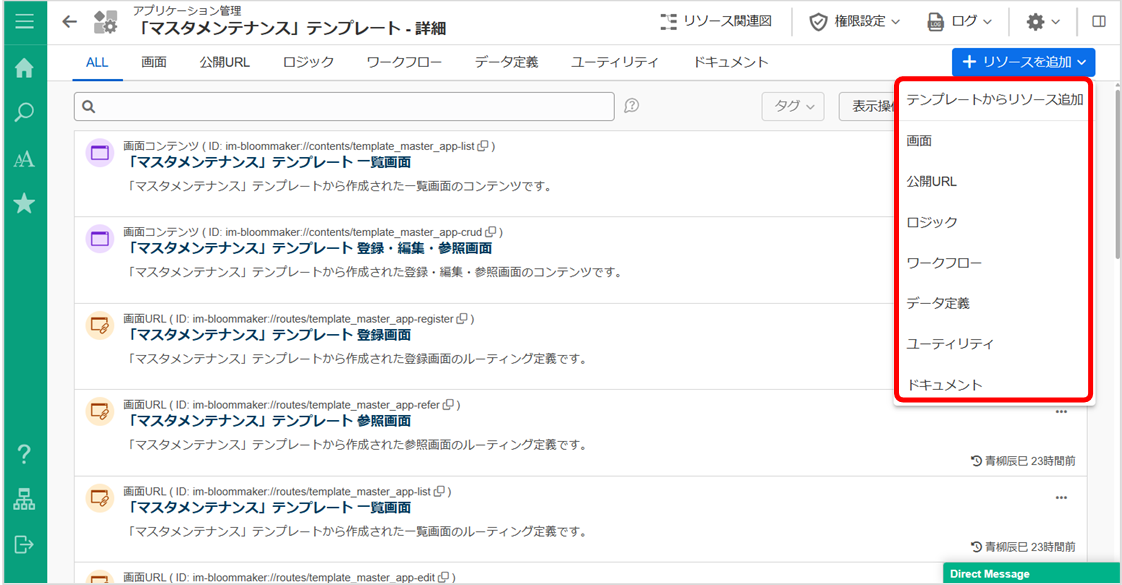1122x585 pixels.
Task: Open the テンプレート 登録画面 resource link
Action: coord(269,335)
